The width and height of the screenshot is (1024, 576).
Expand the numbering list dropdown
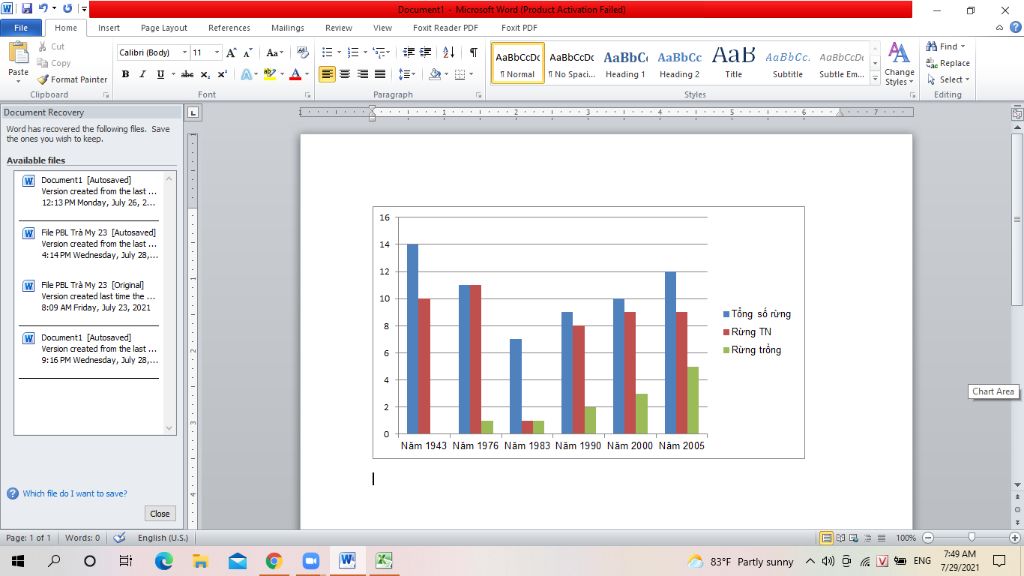(364, 52)
